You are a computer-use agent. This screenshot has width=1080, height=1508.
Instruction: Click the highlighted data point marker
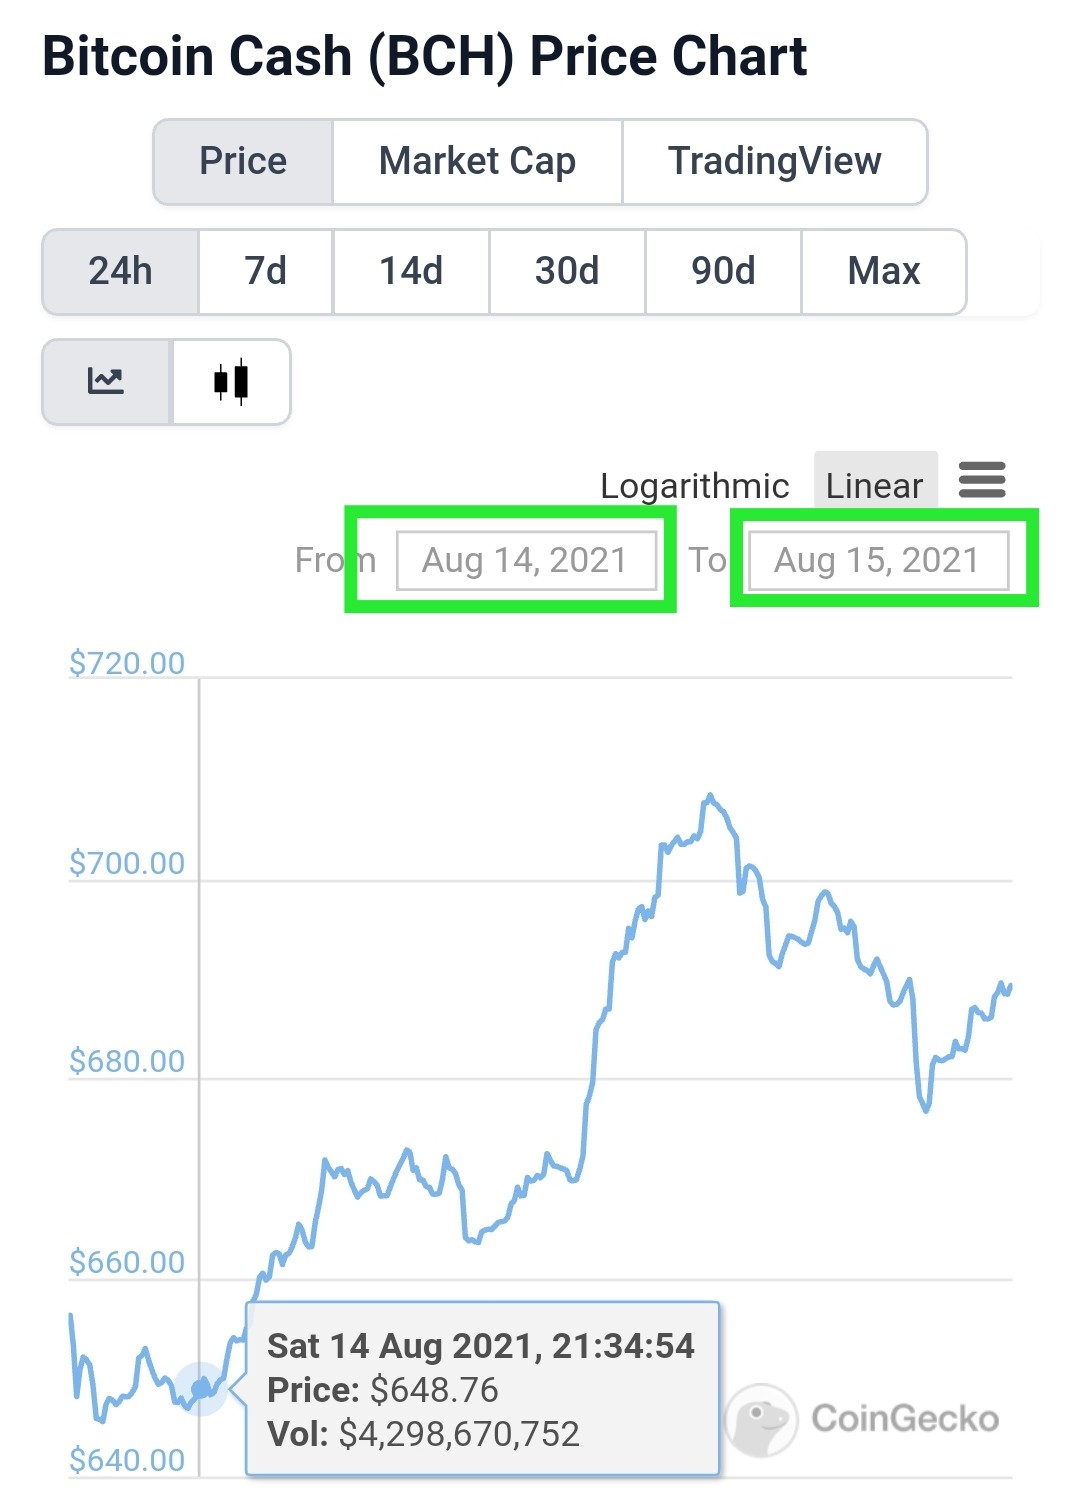[201, 1389]
